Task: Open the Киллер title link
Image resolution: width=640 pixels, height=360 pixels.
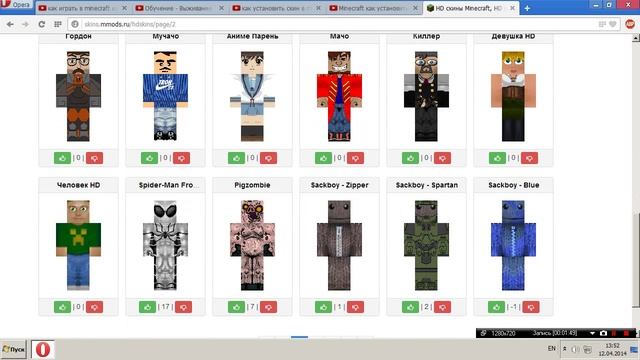Action: (426, 36)
